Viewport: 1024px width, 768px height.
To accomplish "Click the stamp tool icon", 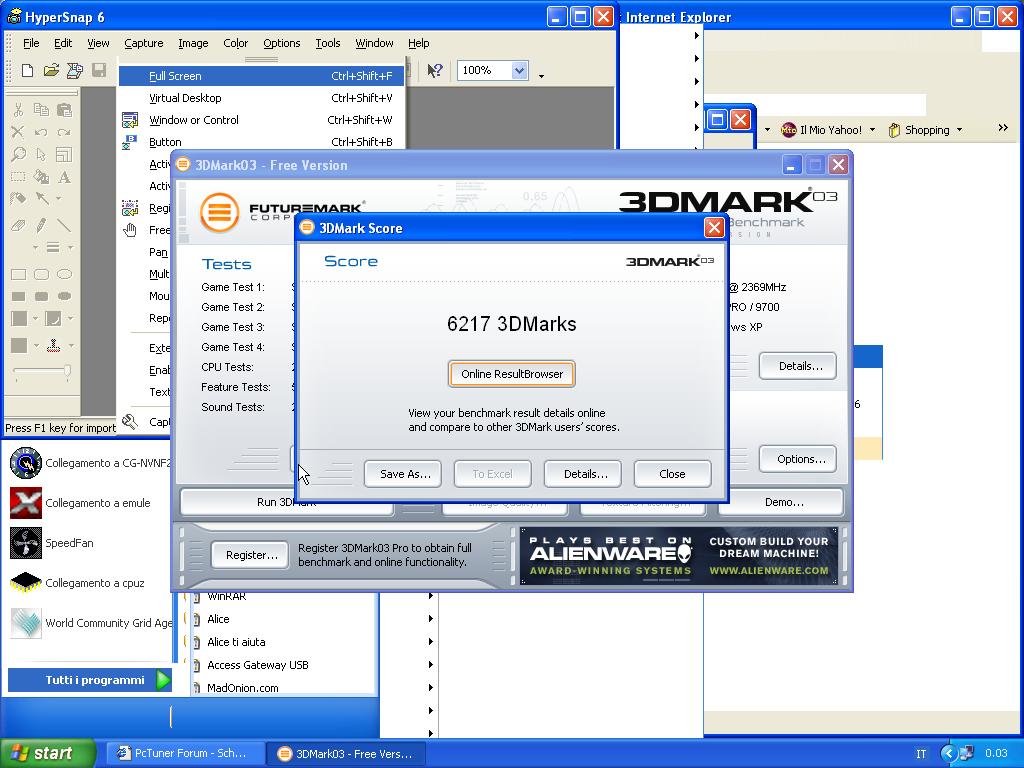I will pos(54,345).
